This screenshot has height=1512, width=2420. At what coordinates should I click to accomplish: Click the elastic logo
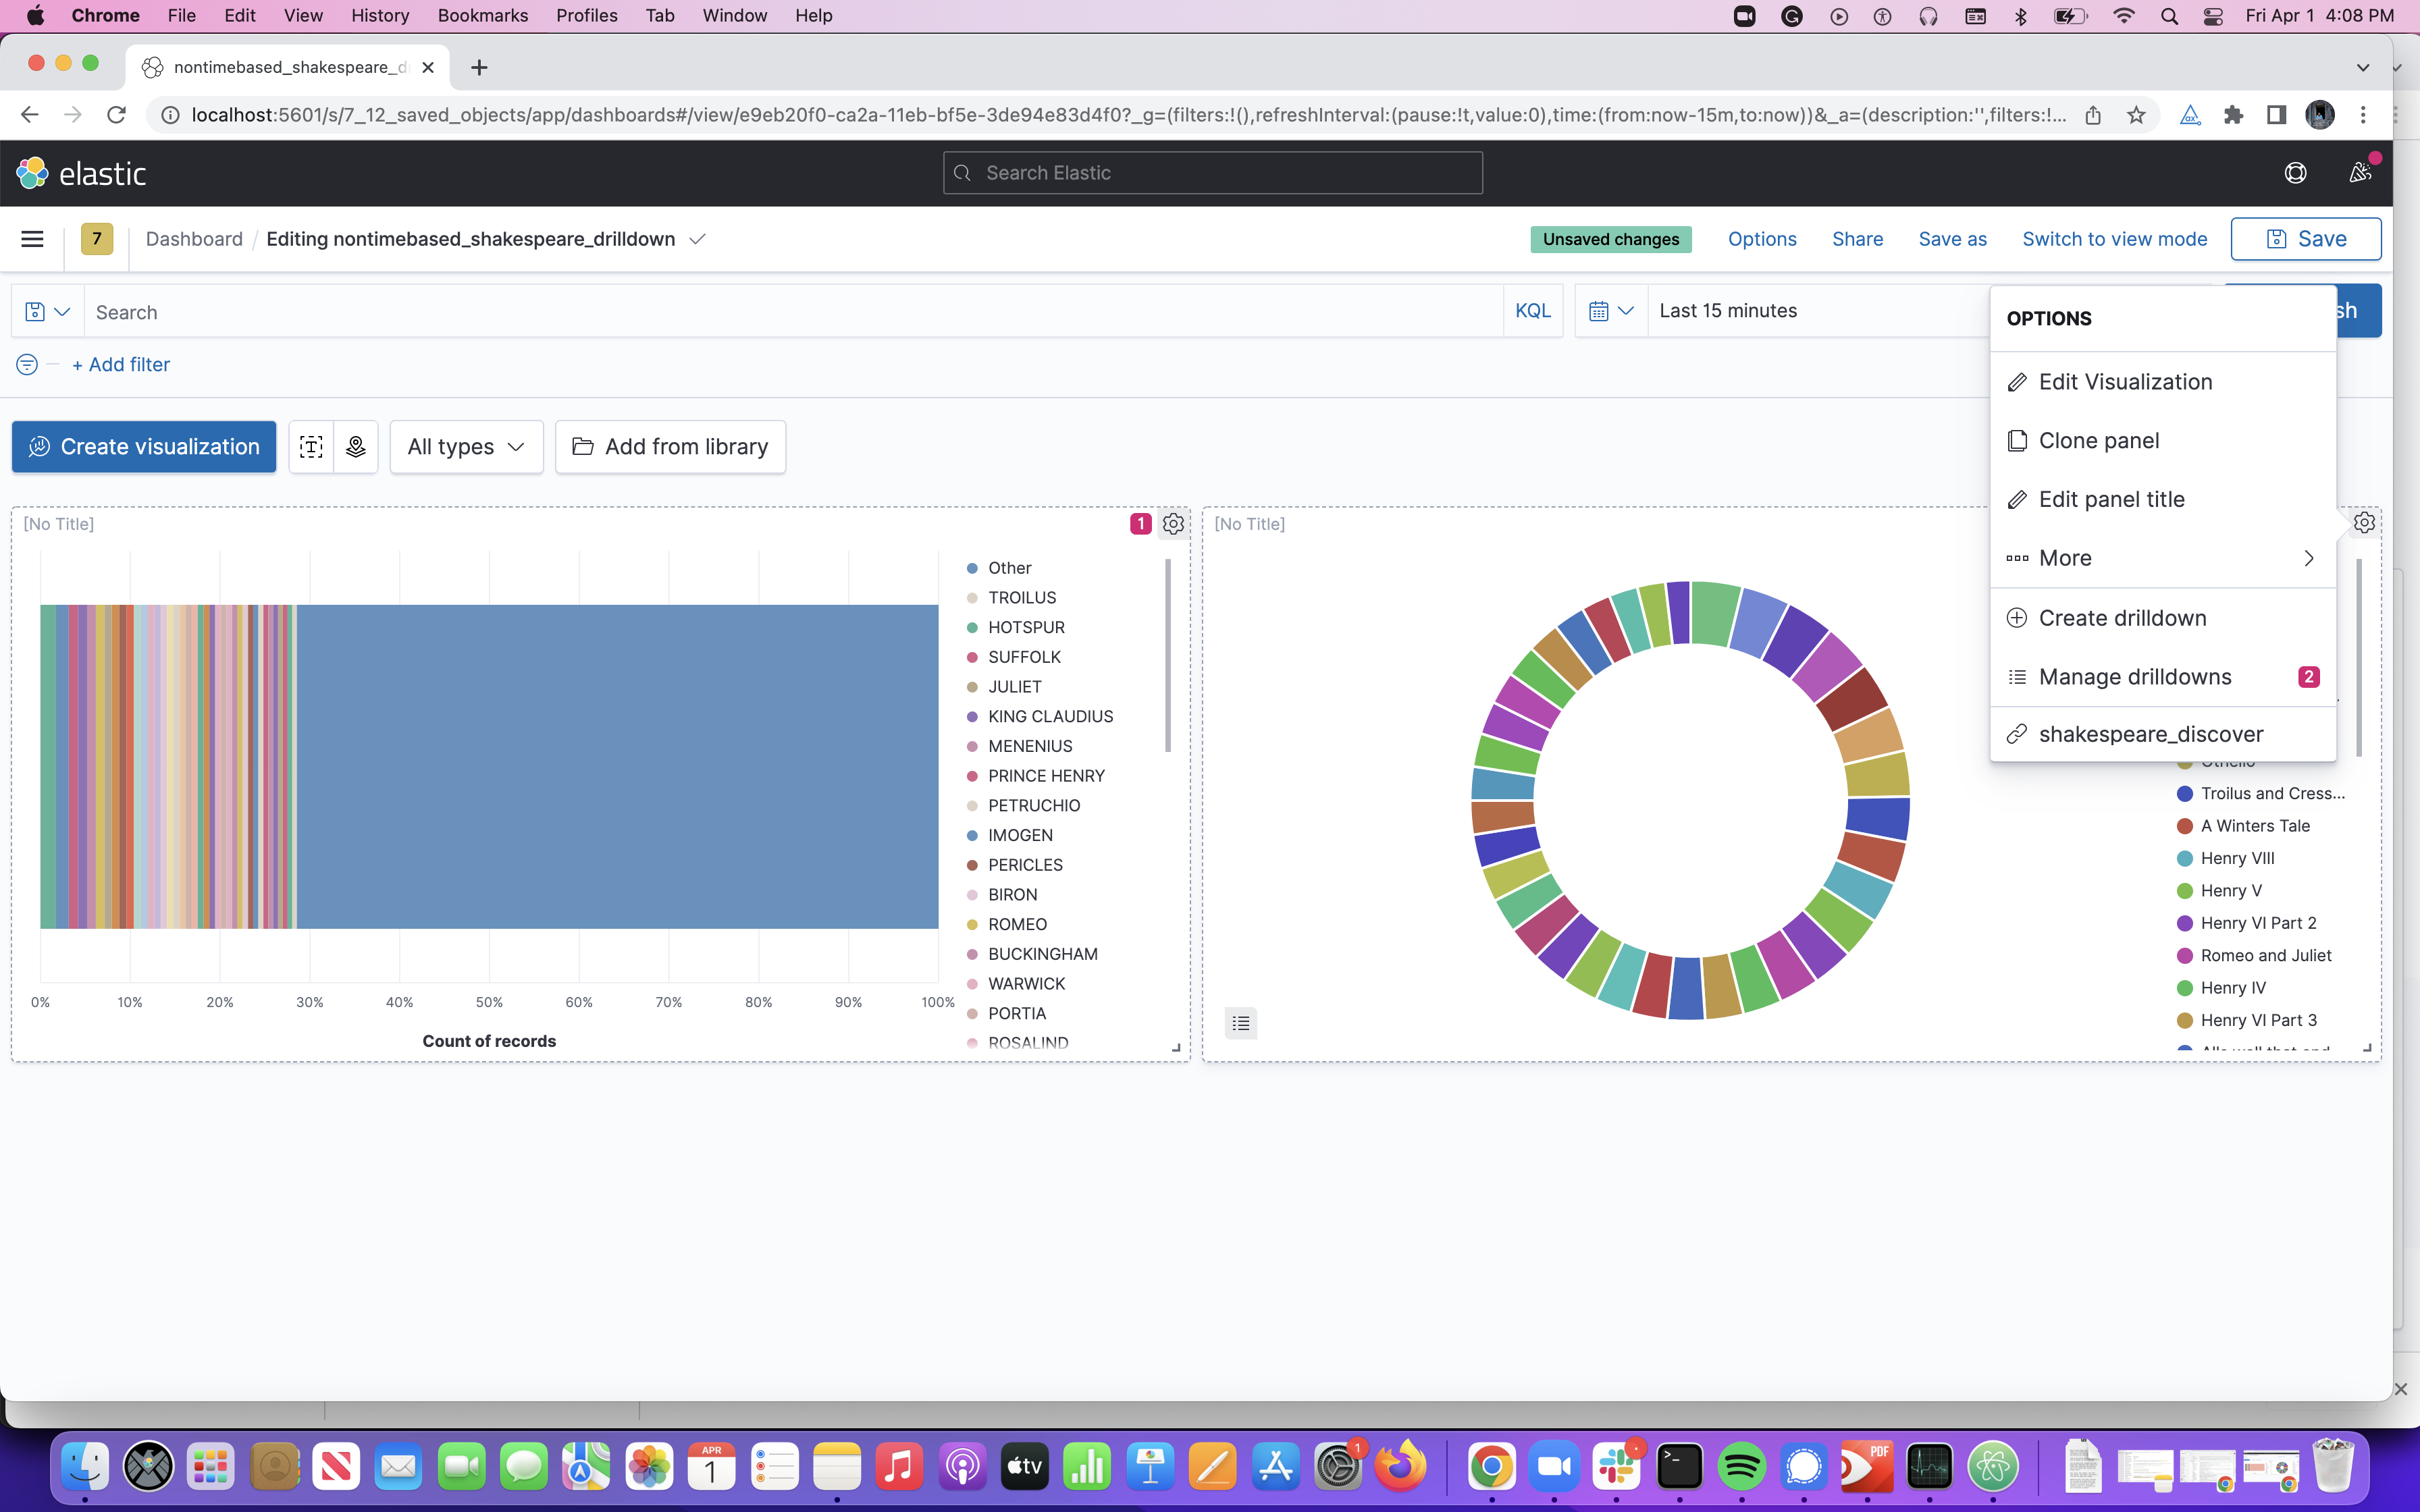point(82,173)
